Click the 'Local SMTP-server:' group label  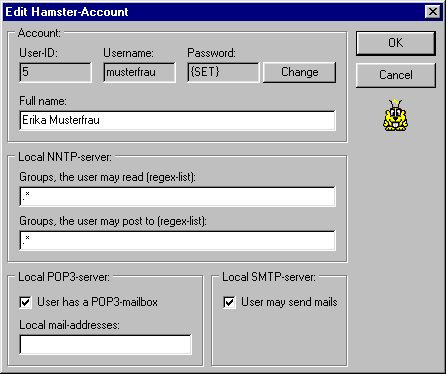269,277
